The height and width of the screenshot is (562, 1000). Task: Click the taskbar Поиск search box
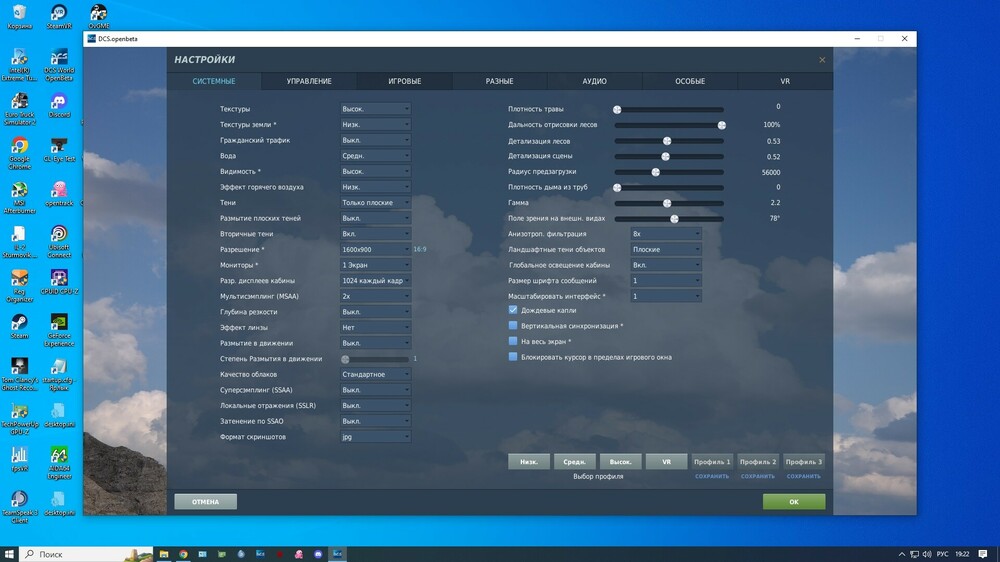coord(87,554)
